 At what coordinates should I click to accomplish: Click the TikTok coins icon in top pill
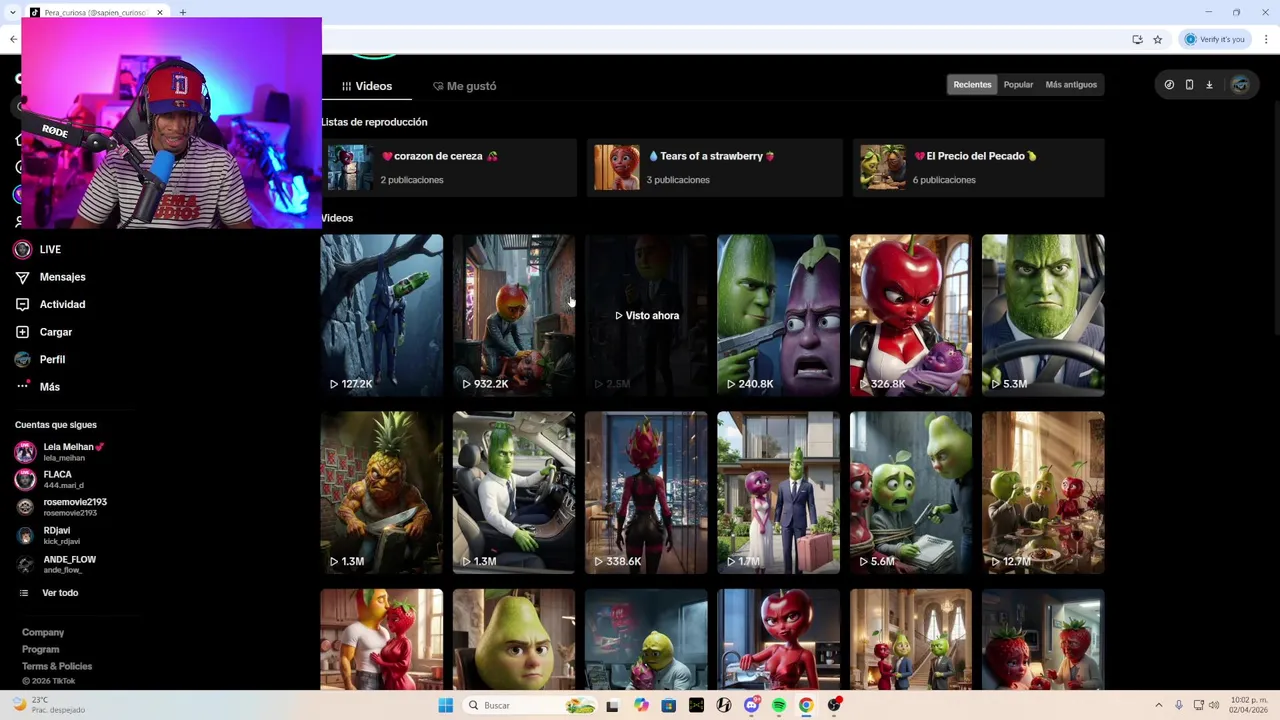click(x=1169, y=85)
